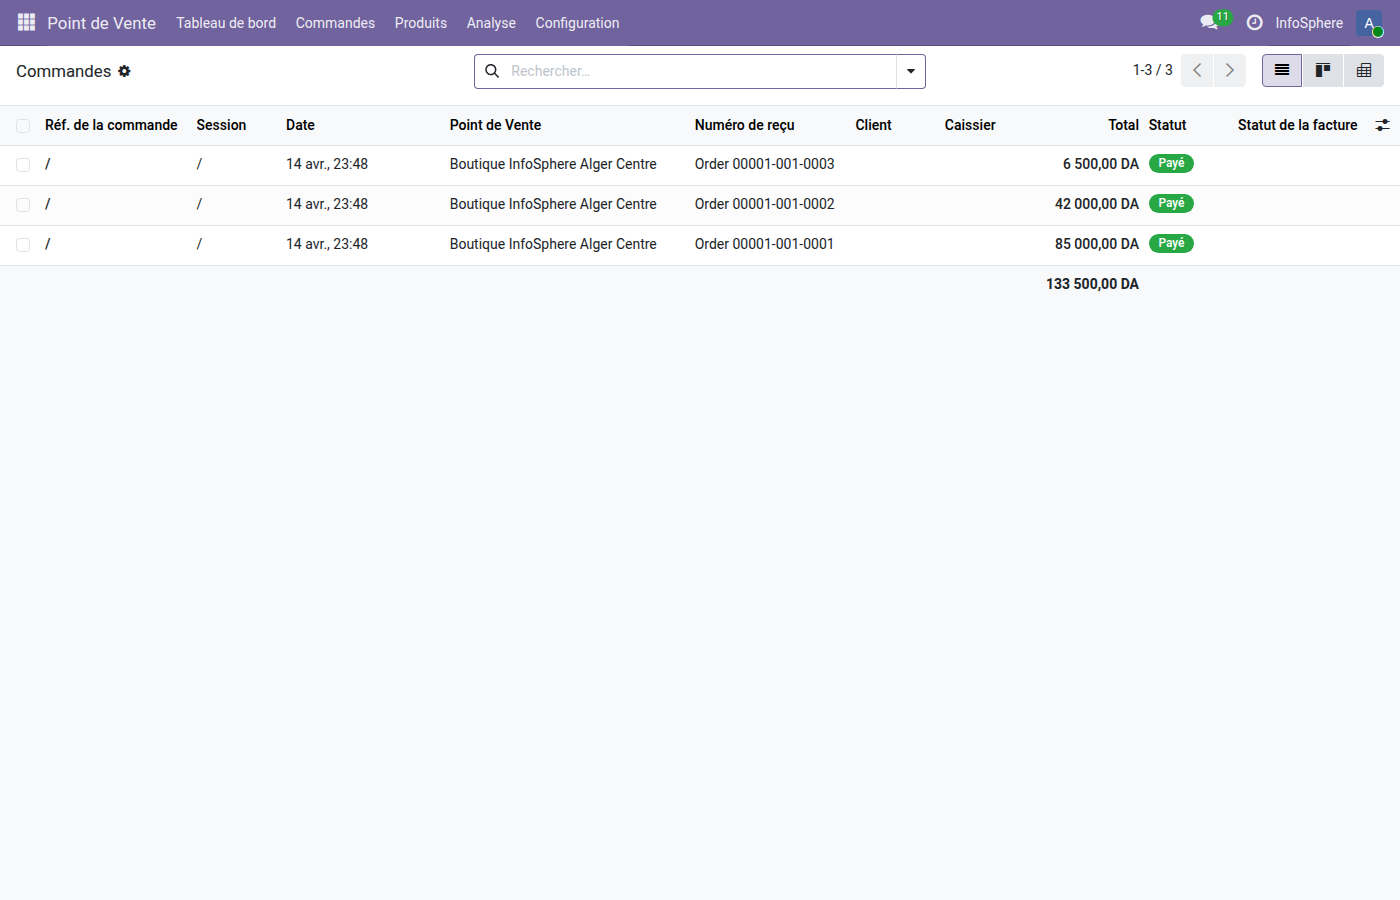
Task: Open the messaging conversations panel
Action: pyautogui.click(x=1209, y=22)
